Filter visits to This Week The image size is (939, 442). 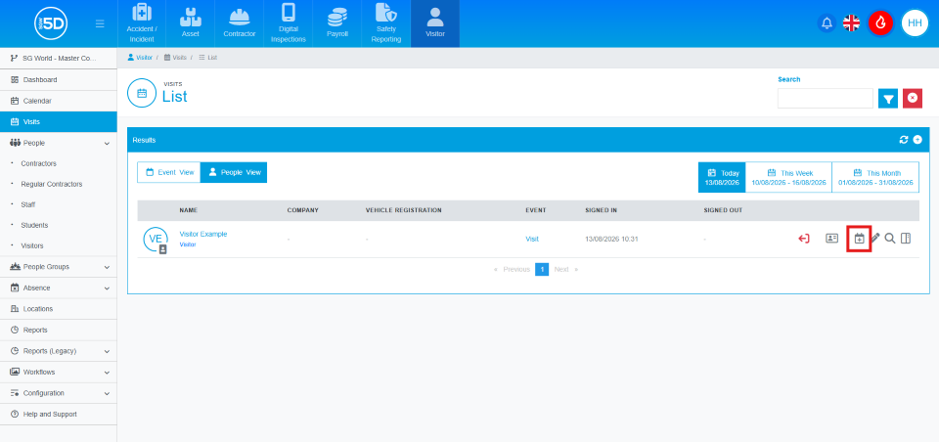[x=789, y=177]
